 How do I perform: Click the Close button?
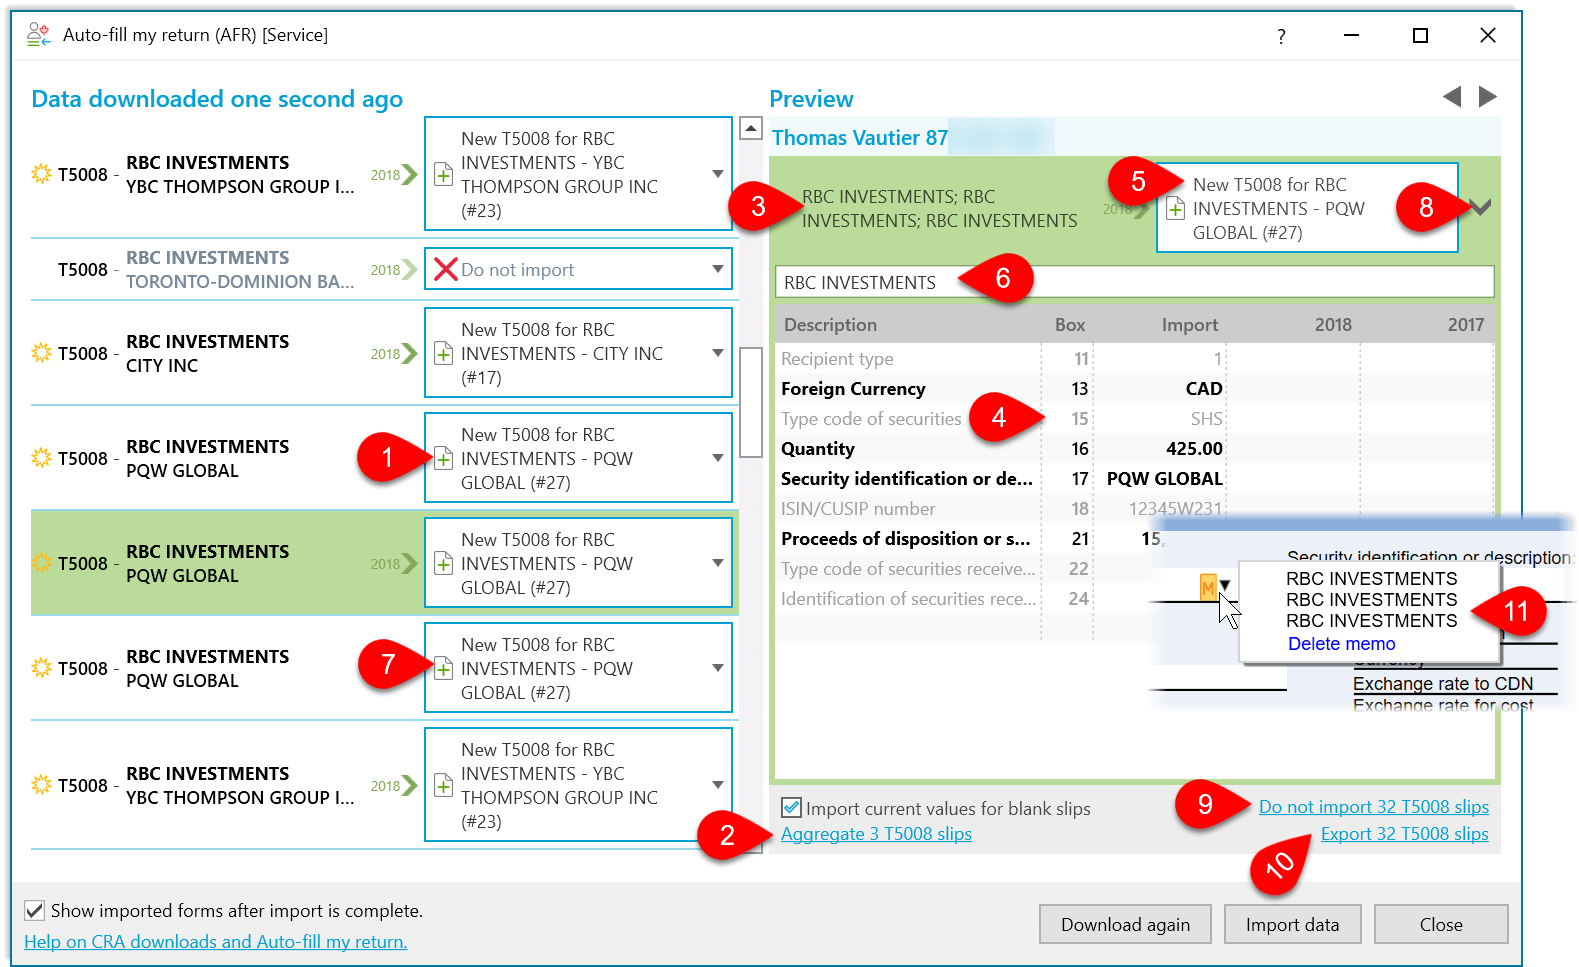click(x=1441, y=924)
